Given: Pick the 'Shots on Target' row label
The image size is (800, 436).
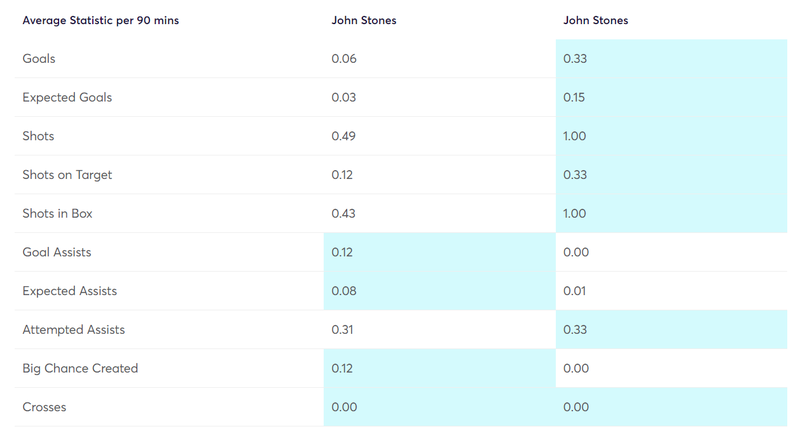Looking at the screenshot, I should [67, 175].
